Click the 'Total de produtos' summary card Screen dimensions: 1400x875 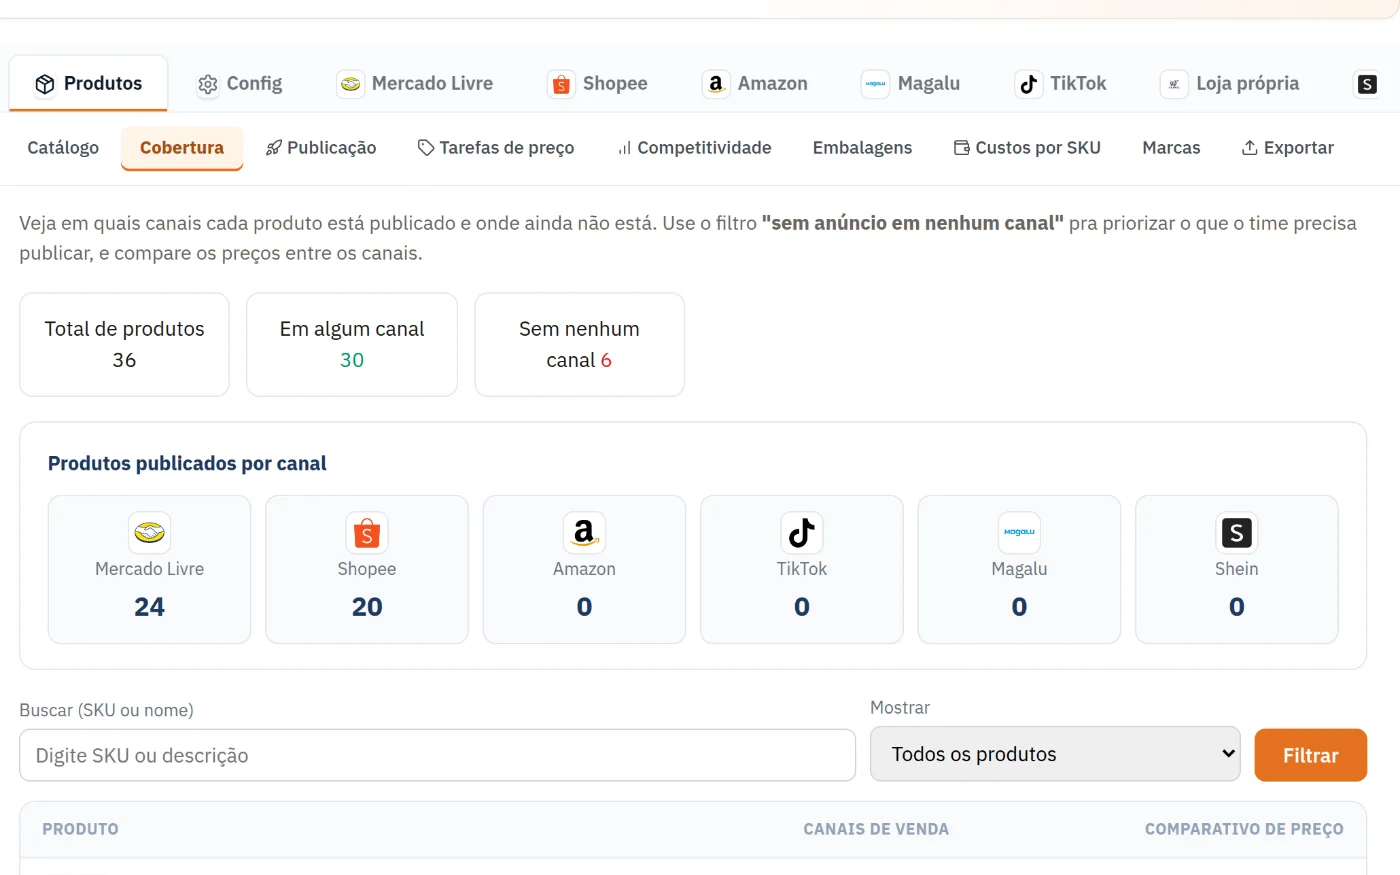click(124, 344)
